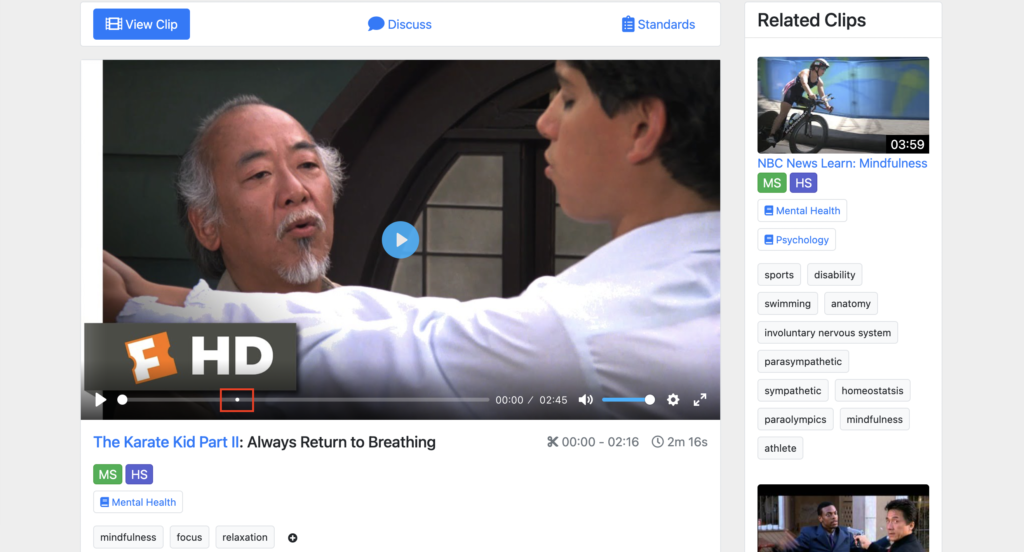Adjust the volume slider

pos(628,400)
